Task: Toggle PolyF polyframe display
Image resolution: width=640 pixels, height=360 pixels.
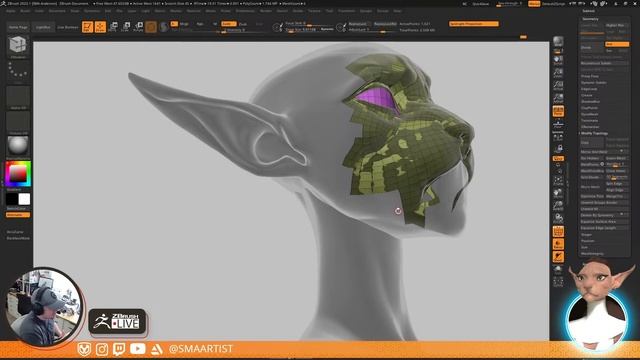Action: click(x=558, y=231)
